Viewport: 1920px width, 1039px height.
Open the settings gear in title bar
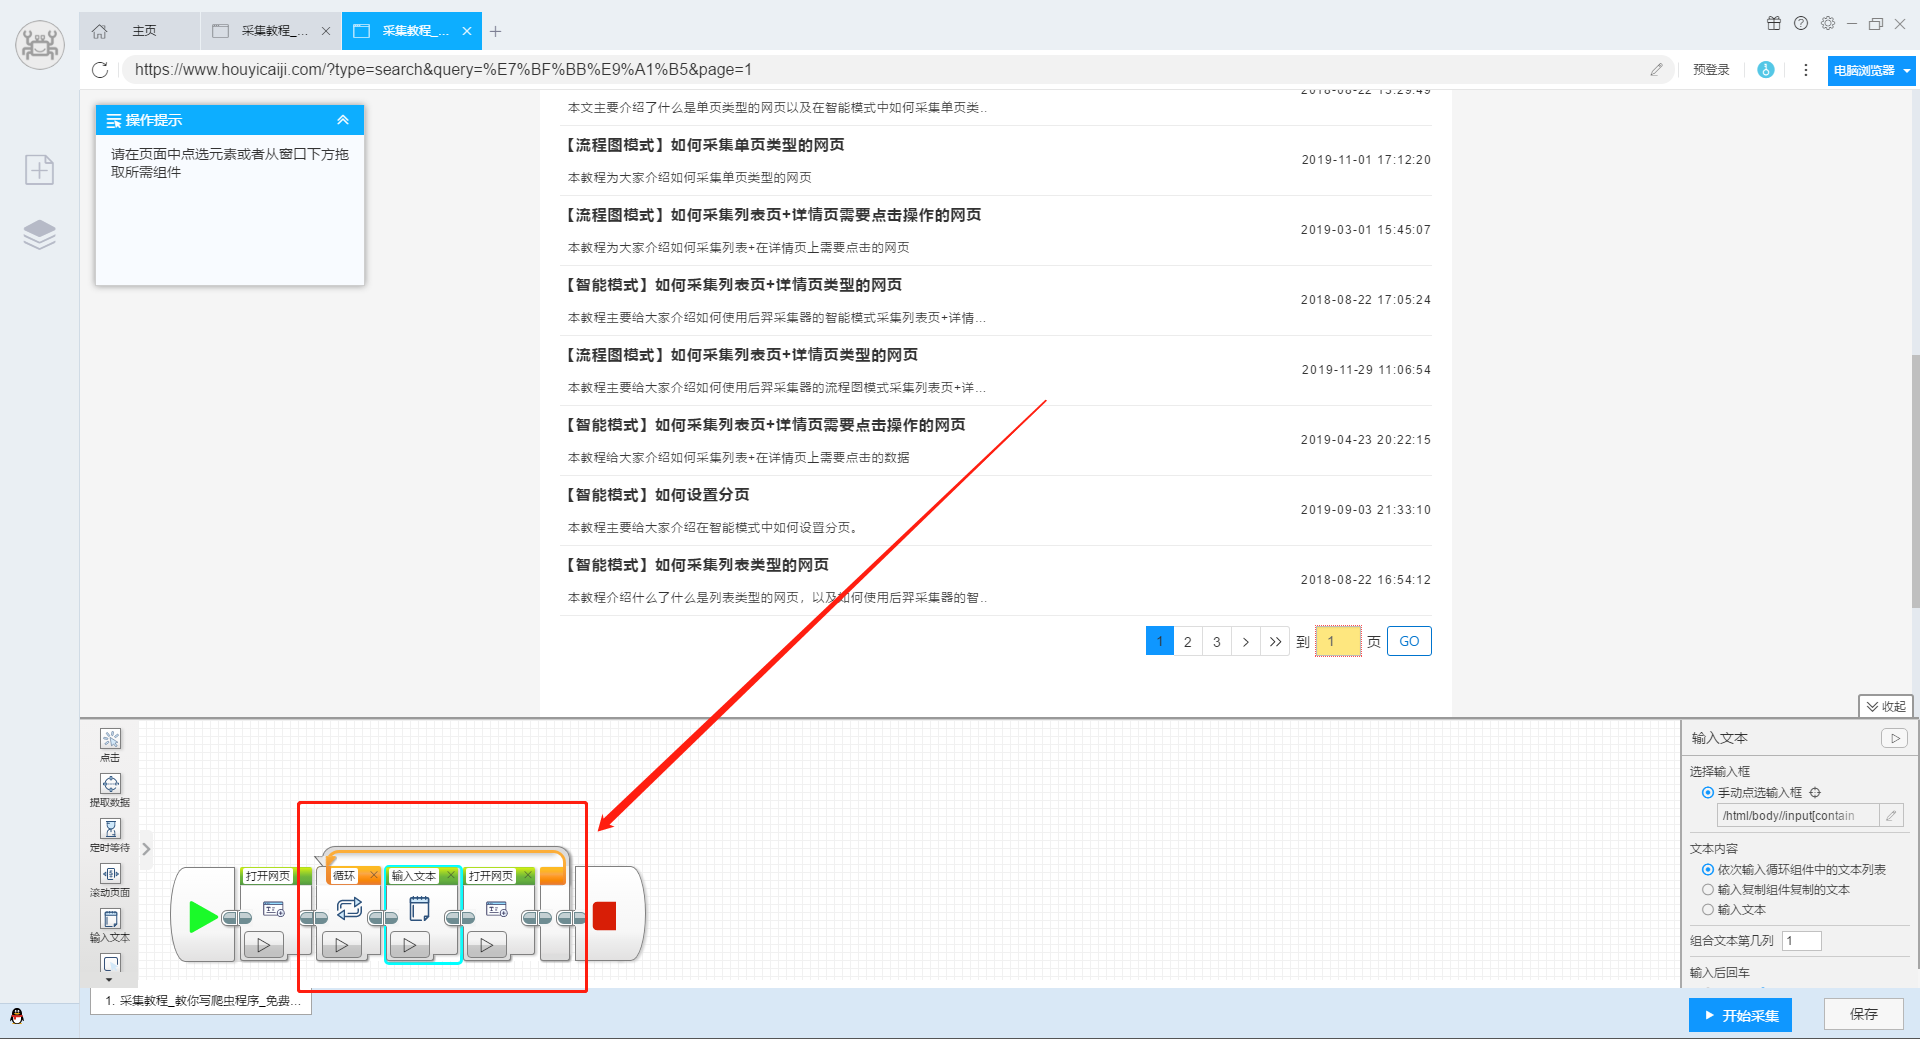pos(1827,23)
